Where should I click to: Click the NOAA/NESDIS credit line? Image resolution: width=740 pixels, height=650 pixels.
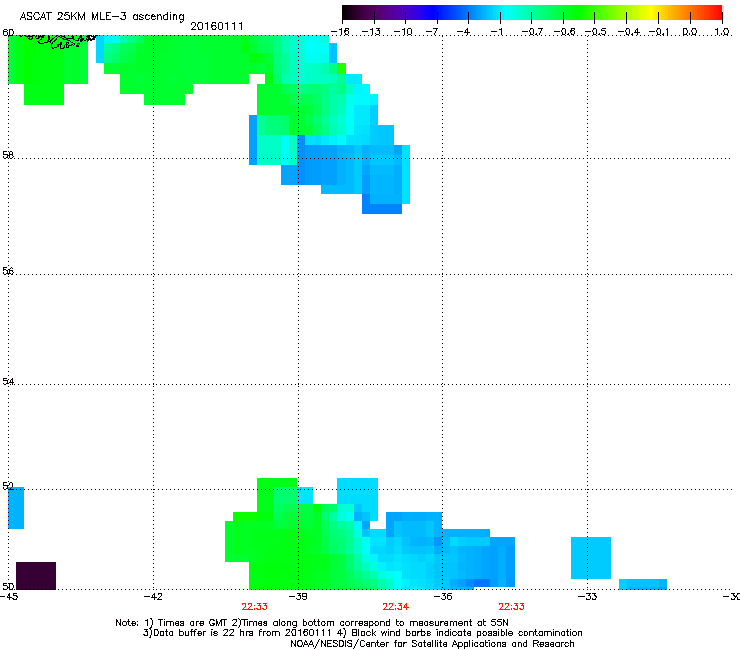point(432,644)
